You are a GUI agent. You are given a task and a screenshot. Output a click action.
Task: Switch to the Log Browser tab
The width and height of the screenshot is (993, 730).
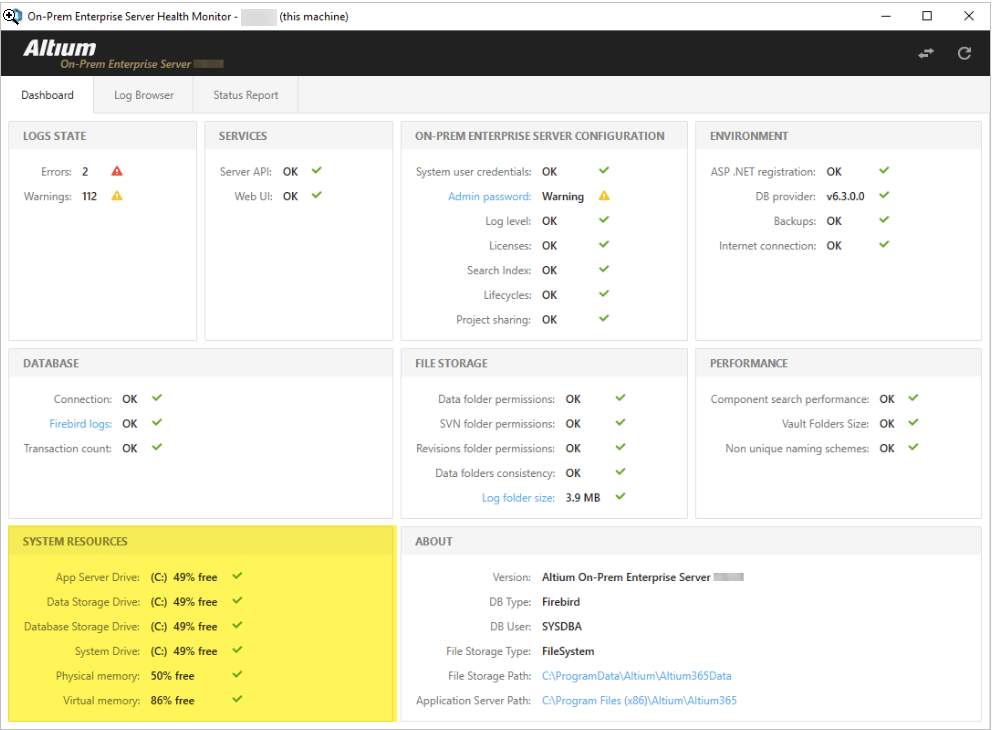[x=144, y=95]
